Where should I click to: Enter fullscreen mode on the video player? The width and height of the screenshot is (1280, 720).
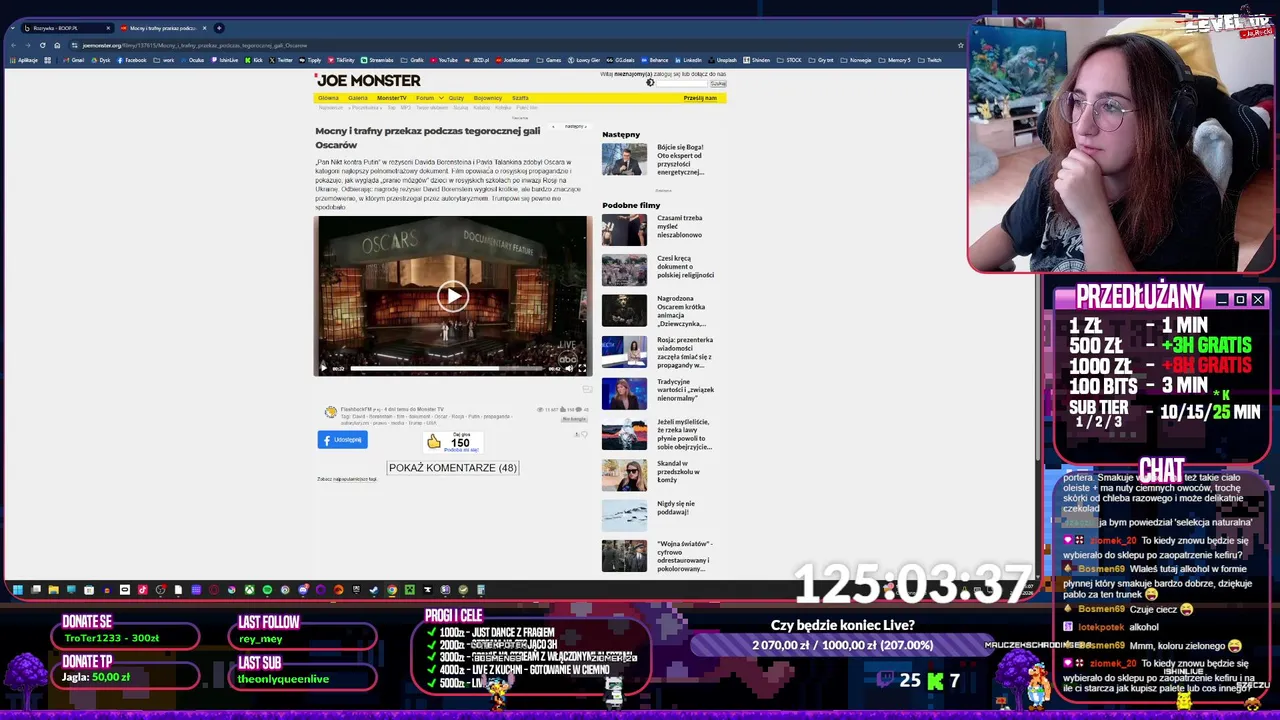pyautogui.click(x=582, y=368)
